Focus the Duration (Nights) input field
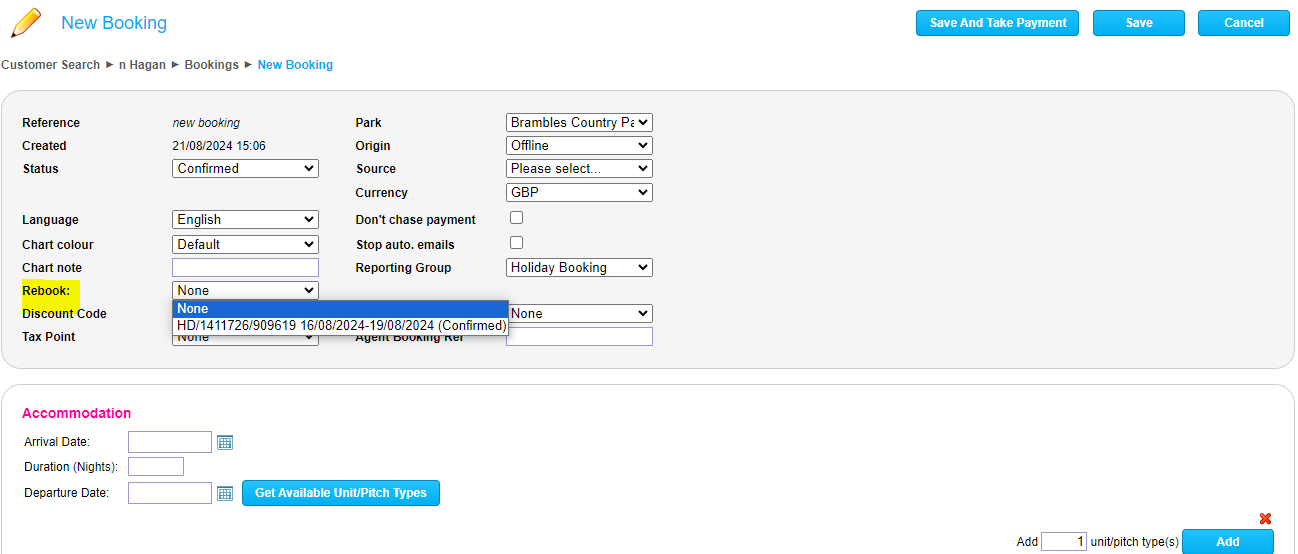The image size is (1298, 554). point(156,467)
